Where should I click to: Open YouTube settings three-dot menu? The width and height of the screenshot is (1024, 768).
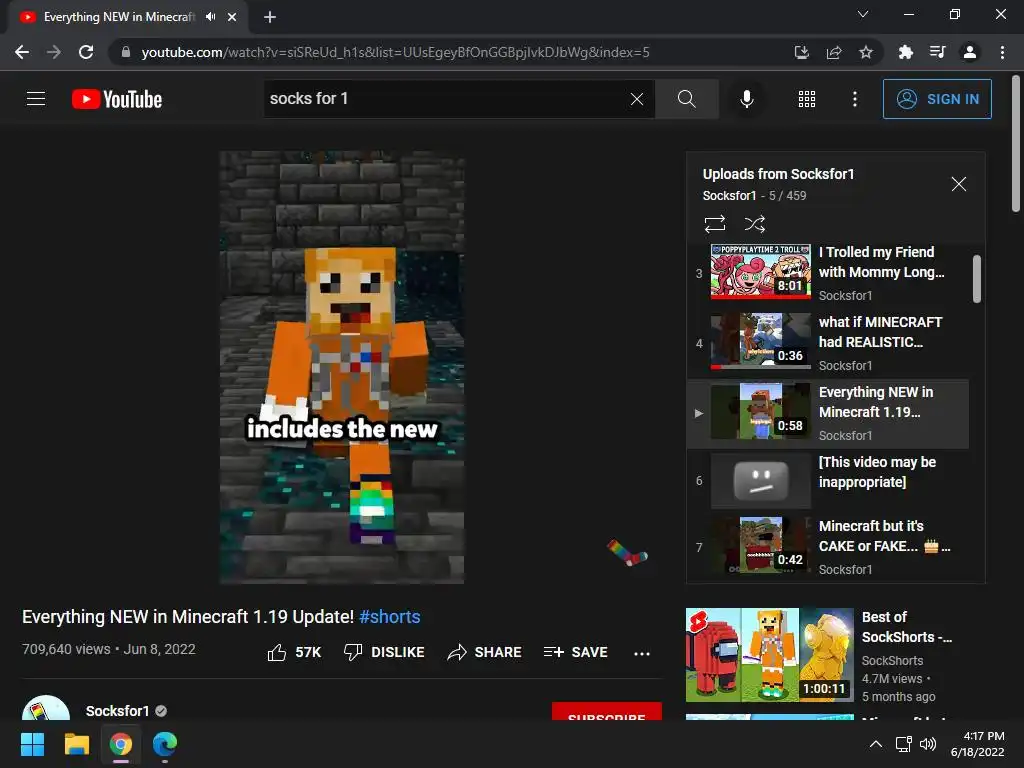(x=855, y=99)
